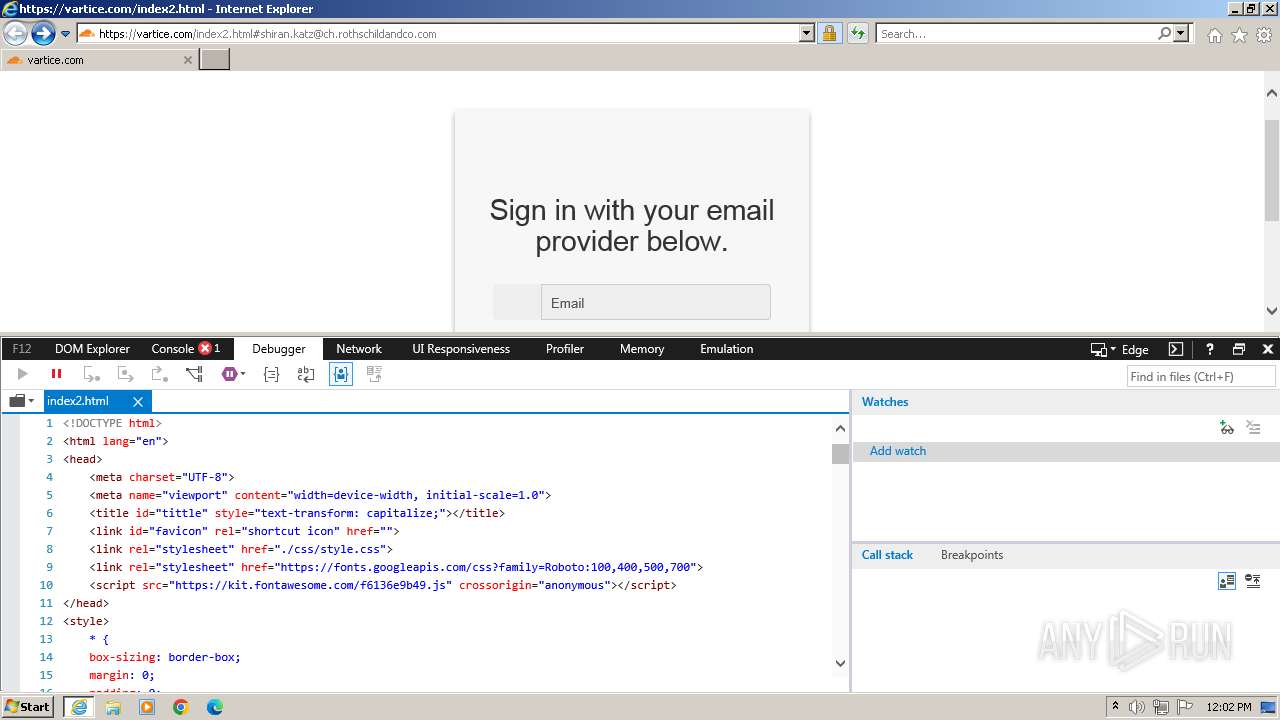Screen dimensions: 1280x720
Task: Open Chrome from the taskbar
Action: point(180,707)
